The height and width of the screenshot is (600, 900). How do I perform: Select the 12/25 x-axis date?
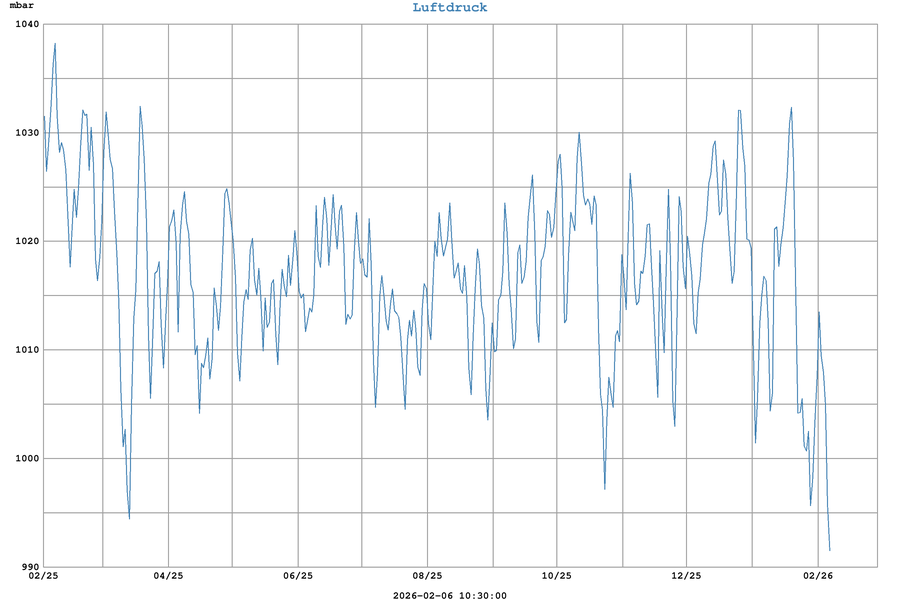686,576
